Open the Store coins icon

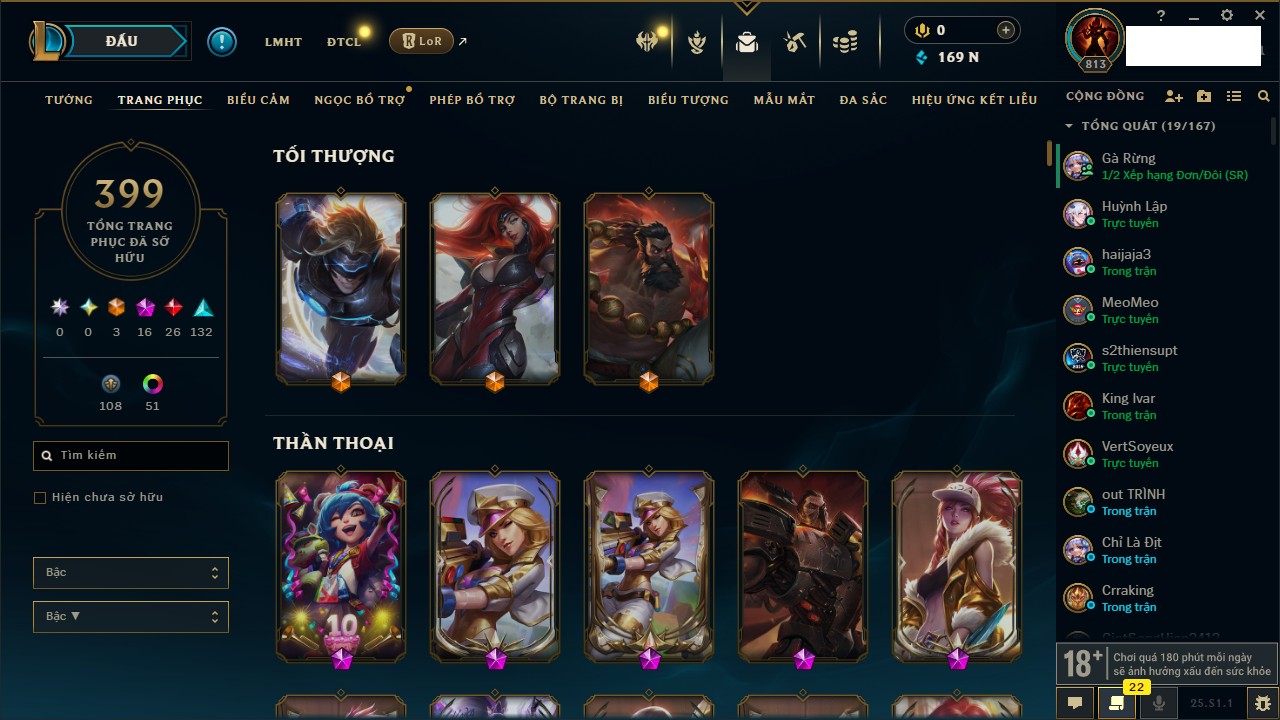pyautogui.click(x=845, y=42)
